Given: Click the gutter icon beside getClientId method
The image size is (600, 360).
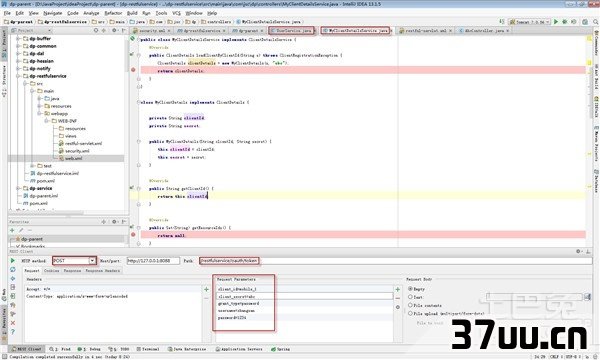Looking at the screenshot, I should point(132,188).
